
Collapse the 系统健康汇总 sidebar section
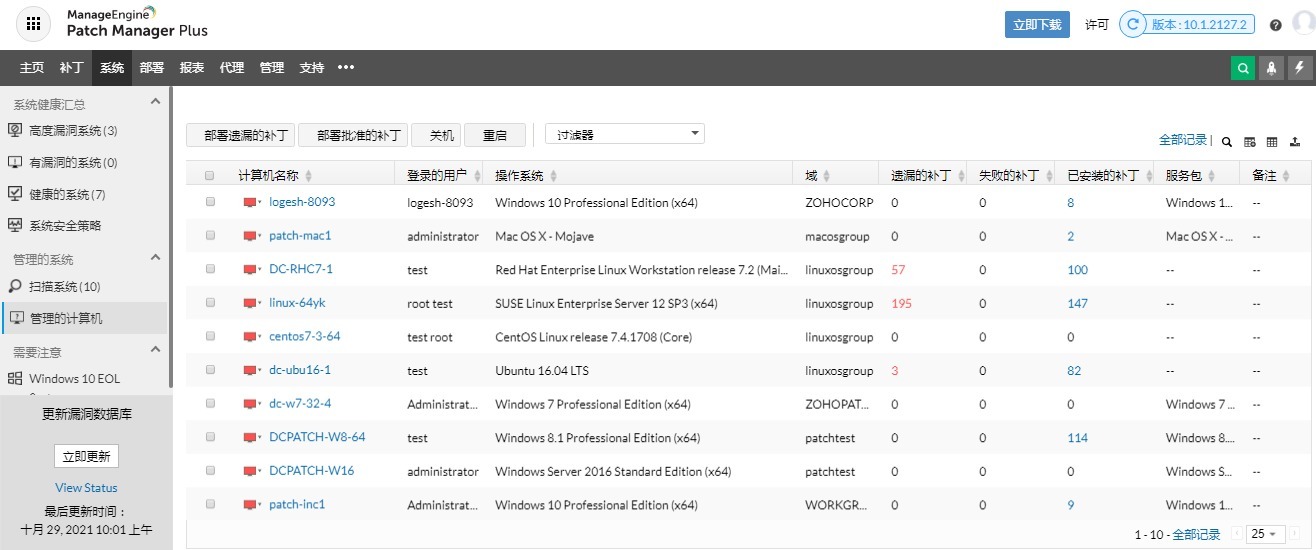tap(155, 103)
